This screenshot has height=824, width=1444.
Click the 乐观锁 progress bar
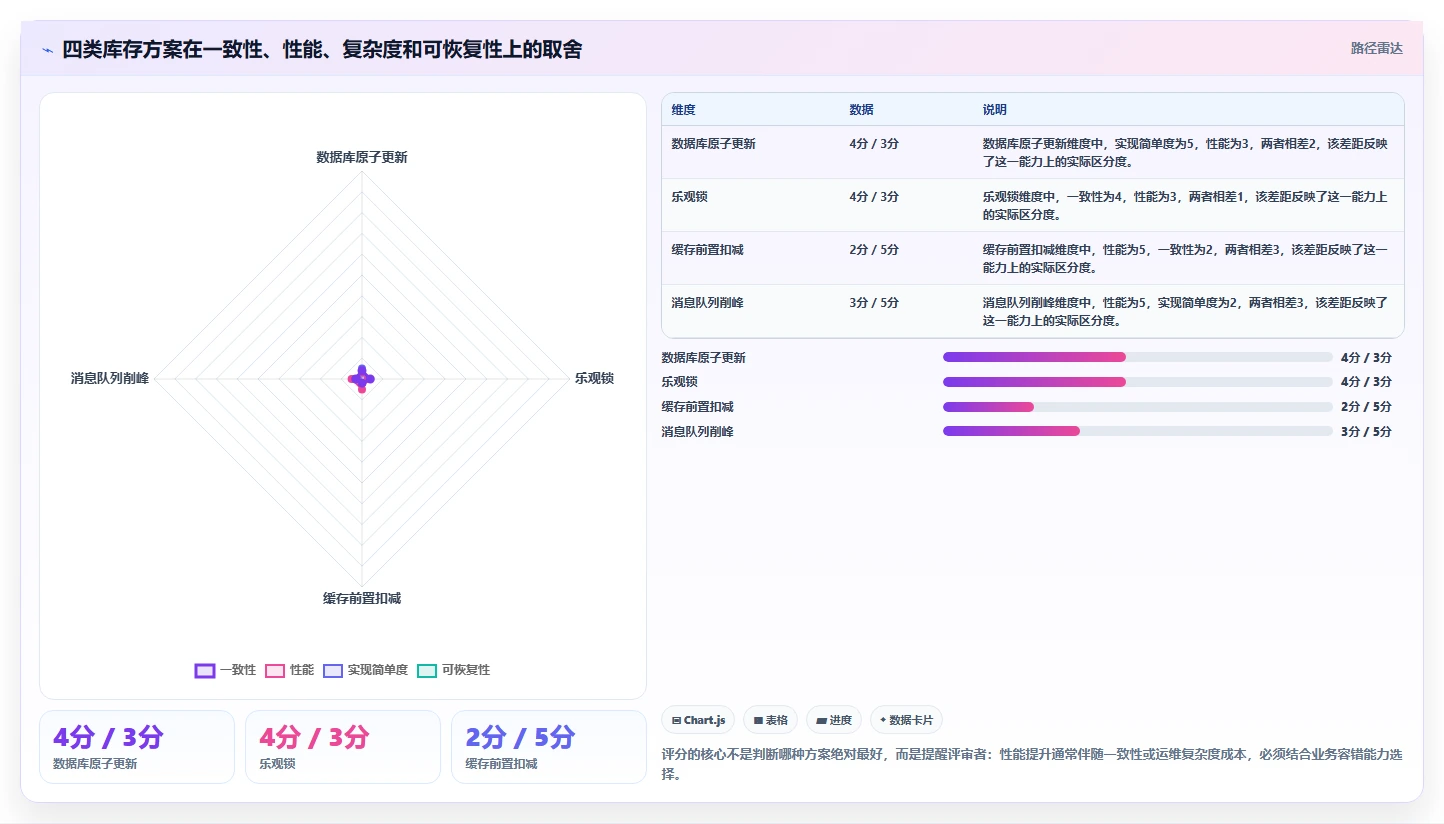point(1138,381)
